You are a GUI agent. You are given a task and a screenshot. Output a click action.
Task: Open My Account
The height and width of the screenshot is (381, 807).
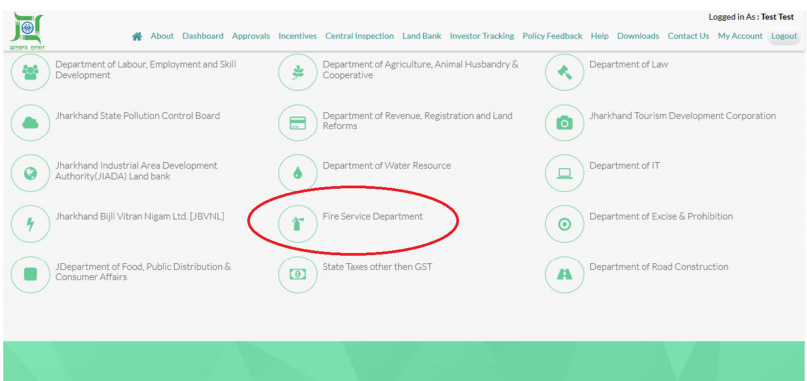(740, 36)
